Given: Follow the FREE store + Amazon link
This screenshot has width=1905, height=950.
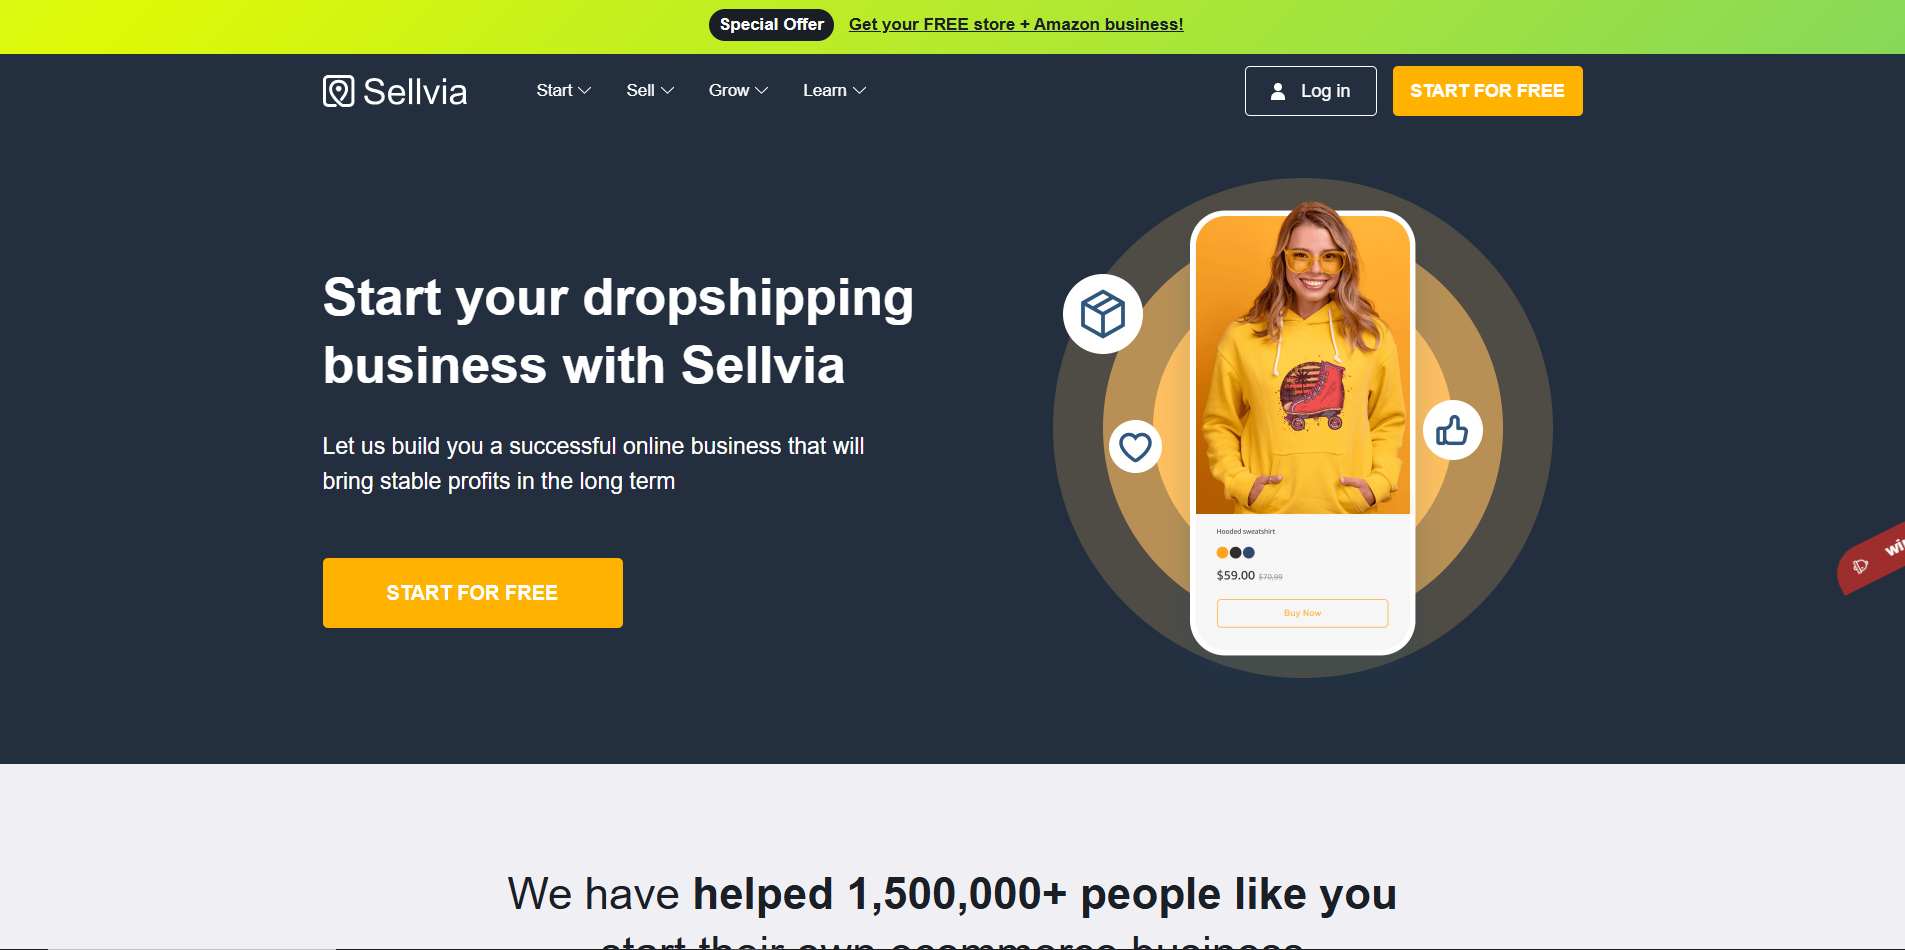Looking at the screenshot, I should (1016, 24).
